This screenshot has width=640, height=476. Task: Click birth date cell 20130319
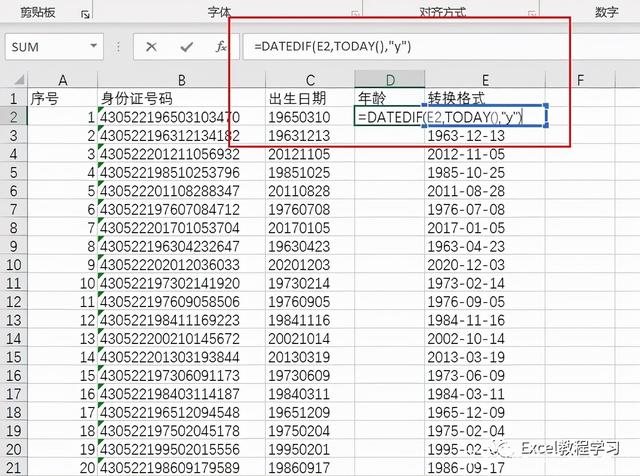pyautogui.click(x=310, y=357)
